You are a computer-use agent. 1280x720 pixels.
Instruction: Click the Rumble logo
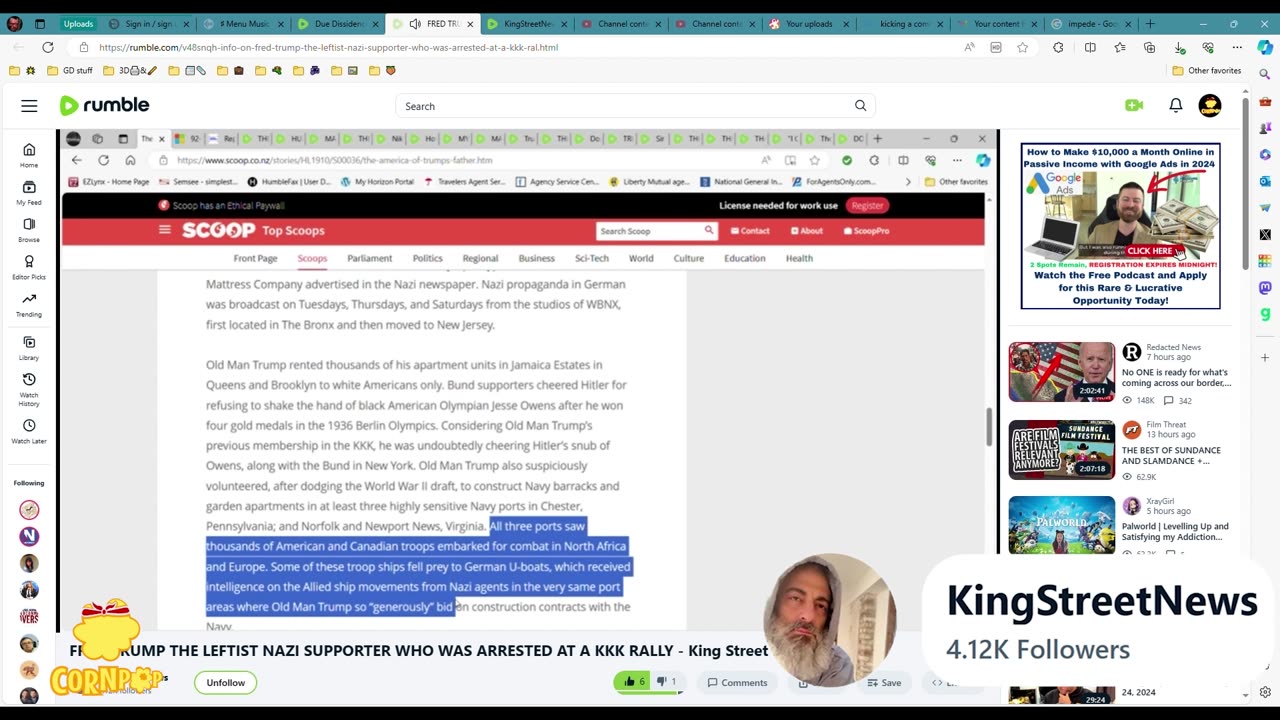coord(104,105)
